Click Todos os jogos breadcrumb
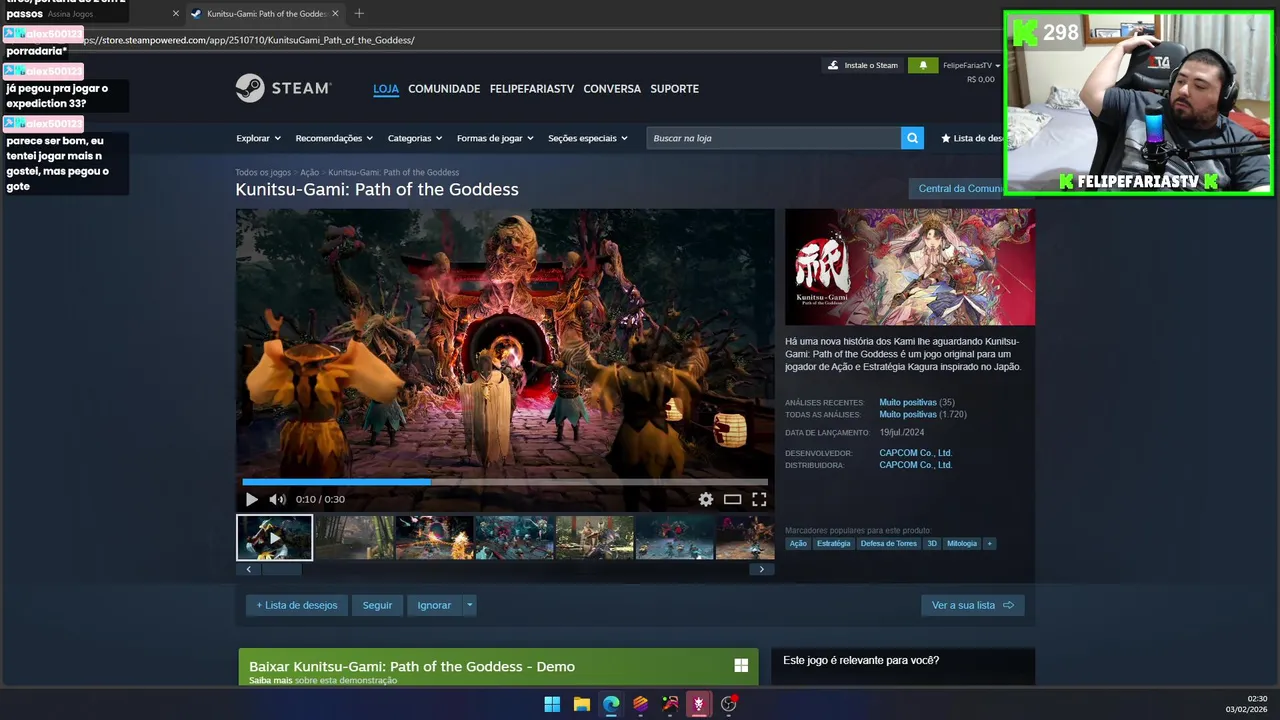 pos(263,172)
